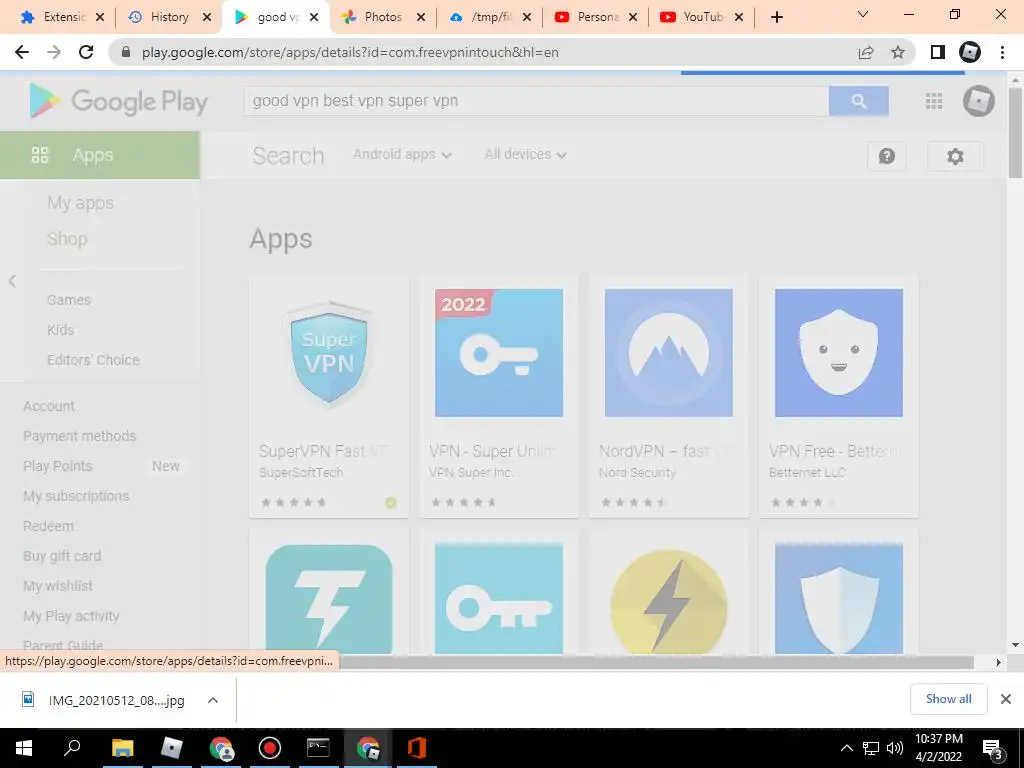Open My subscriptions link

click(x=76, y=496)
